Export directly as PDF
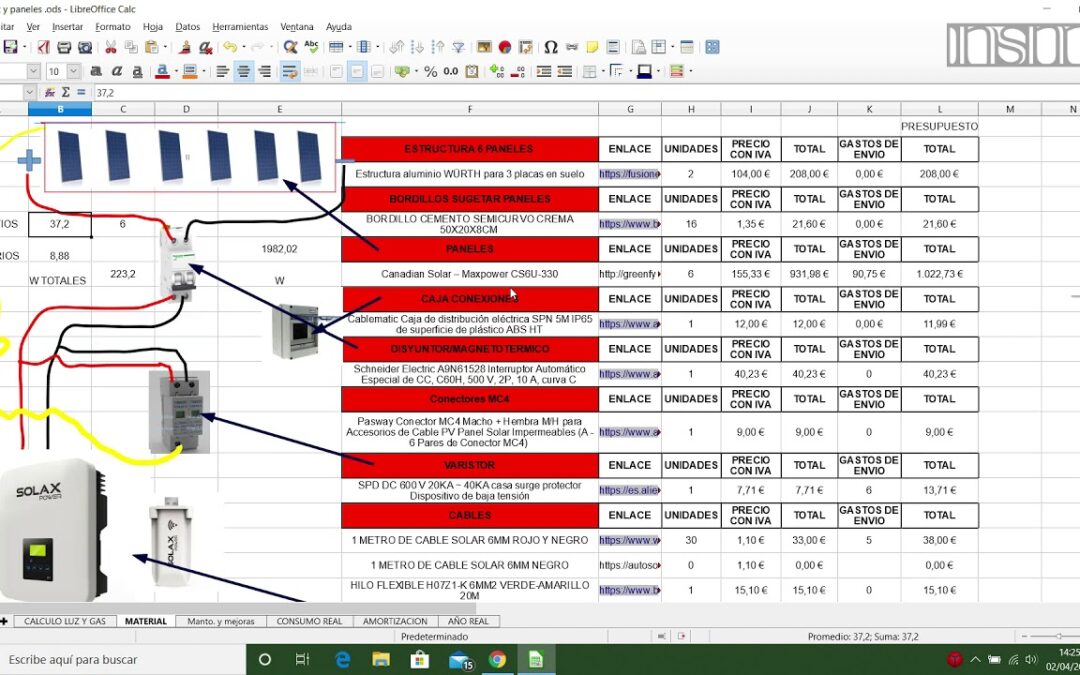Image resolution: width=1080 pixels, height=675 pixels. click(43, 47)
